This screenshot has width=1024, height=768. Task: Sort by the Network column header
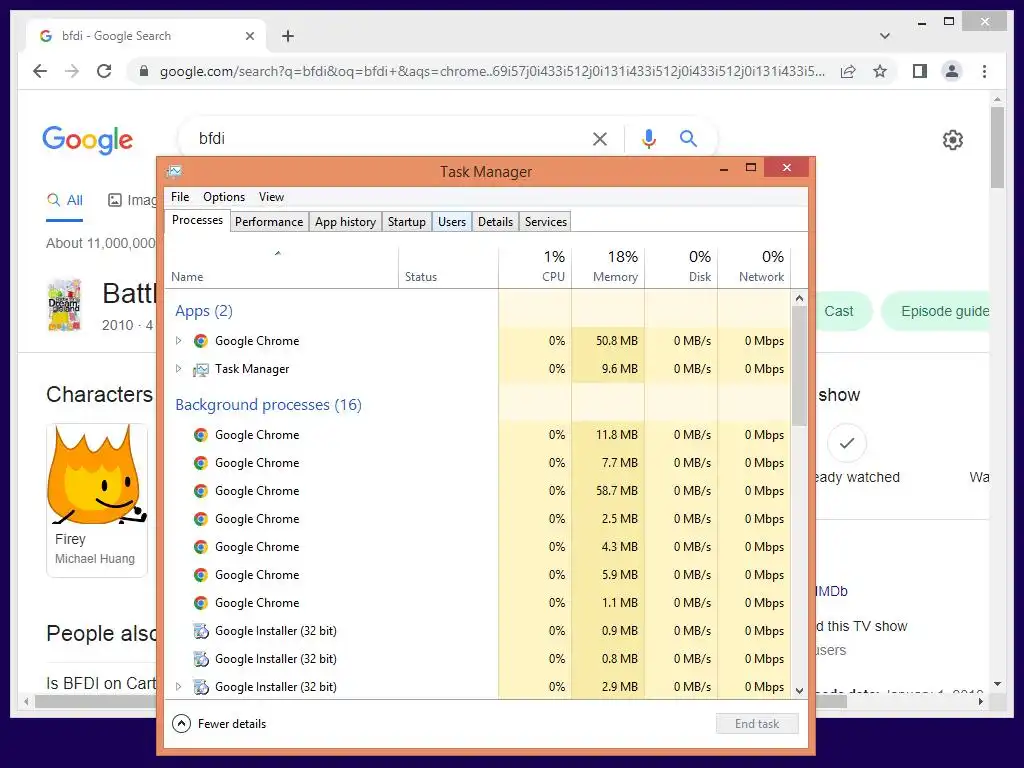coord(754,268)
